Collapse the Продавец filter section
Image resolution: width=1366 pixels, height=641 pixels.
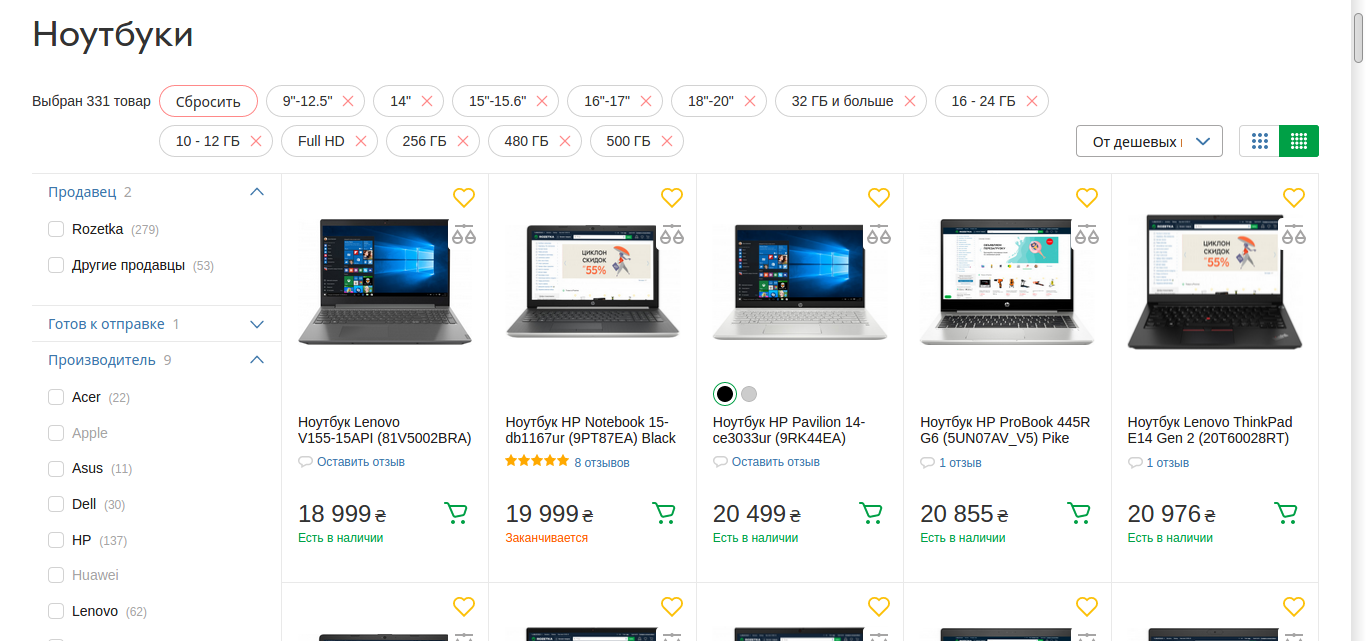click(257, 192)
